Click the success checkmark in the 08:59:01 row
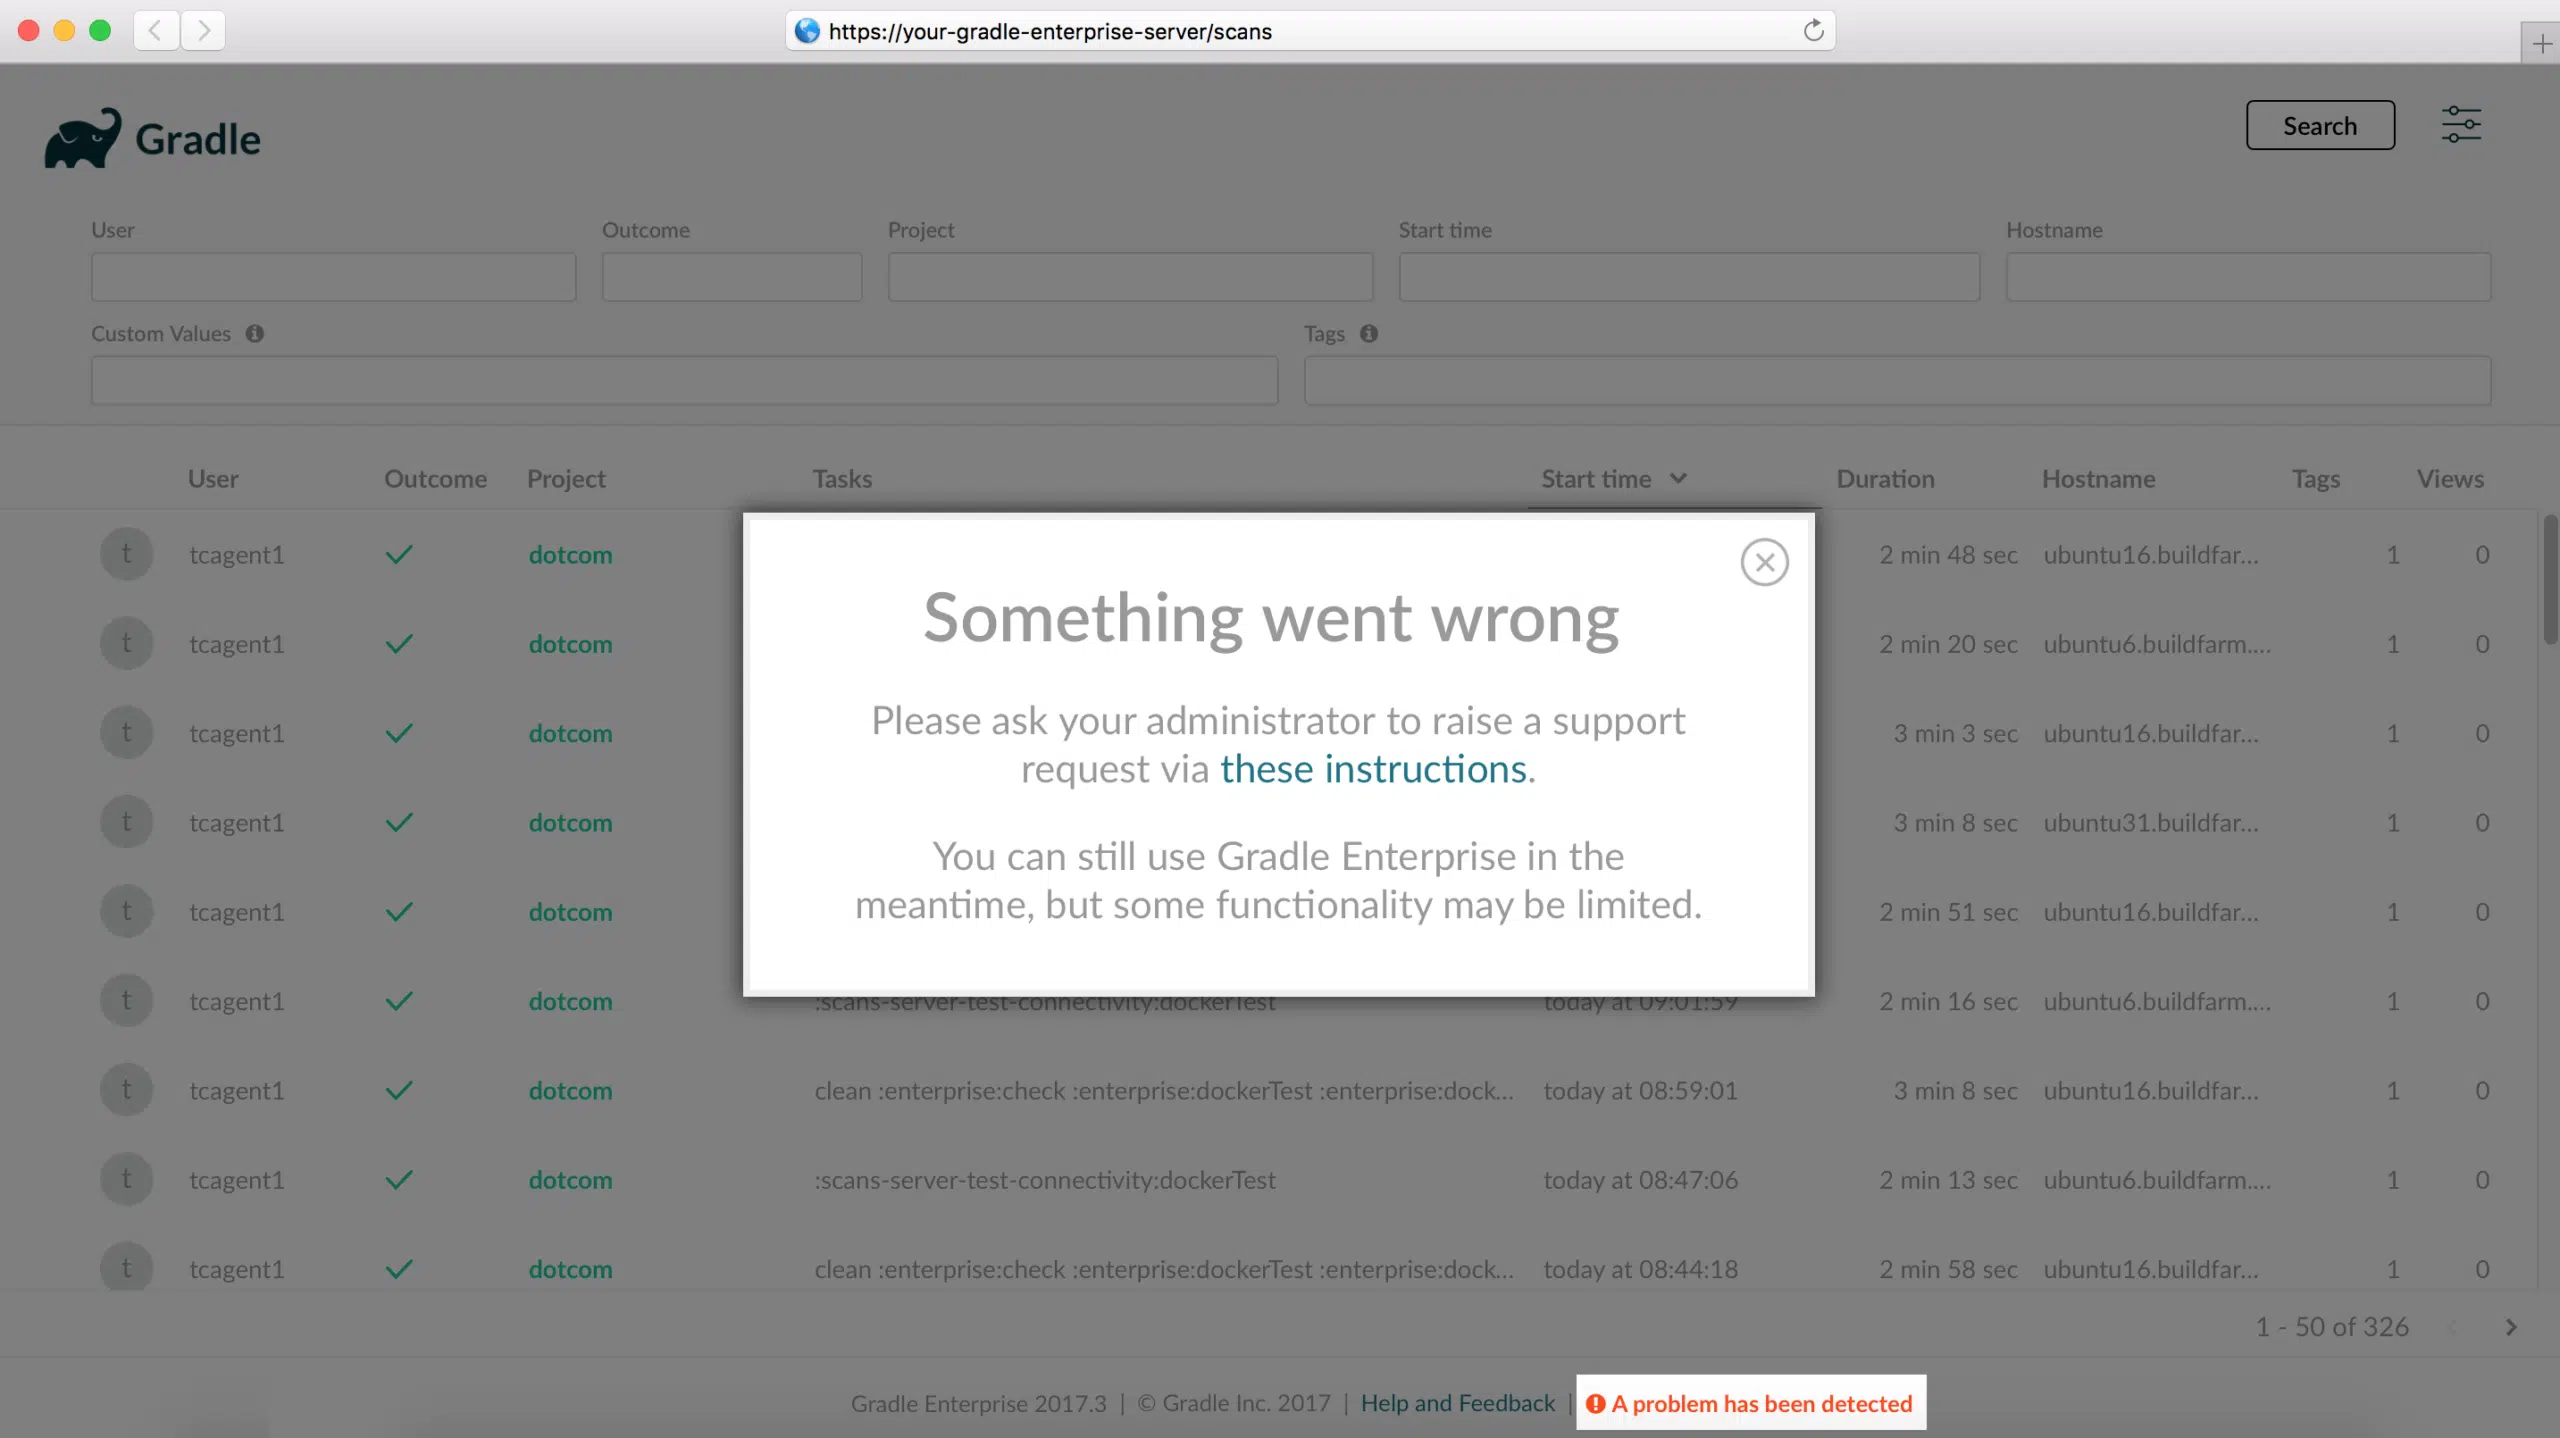The height and width of the screenshot is (1438, 2560). point(399,1090)
